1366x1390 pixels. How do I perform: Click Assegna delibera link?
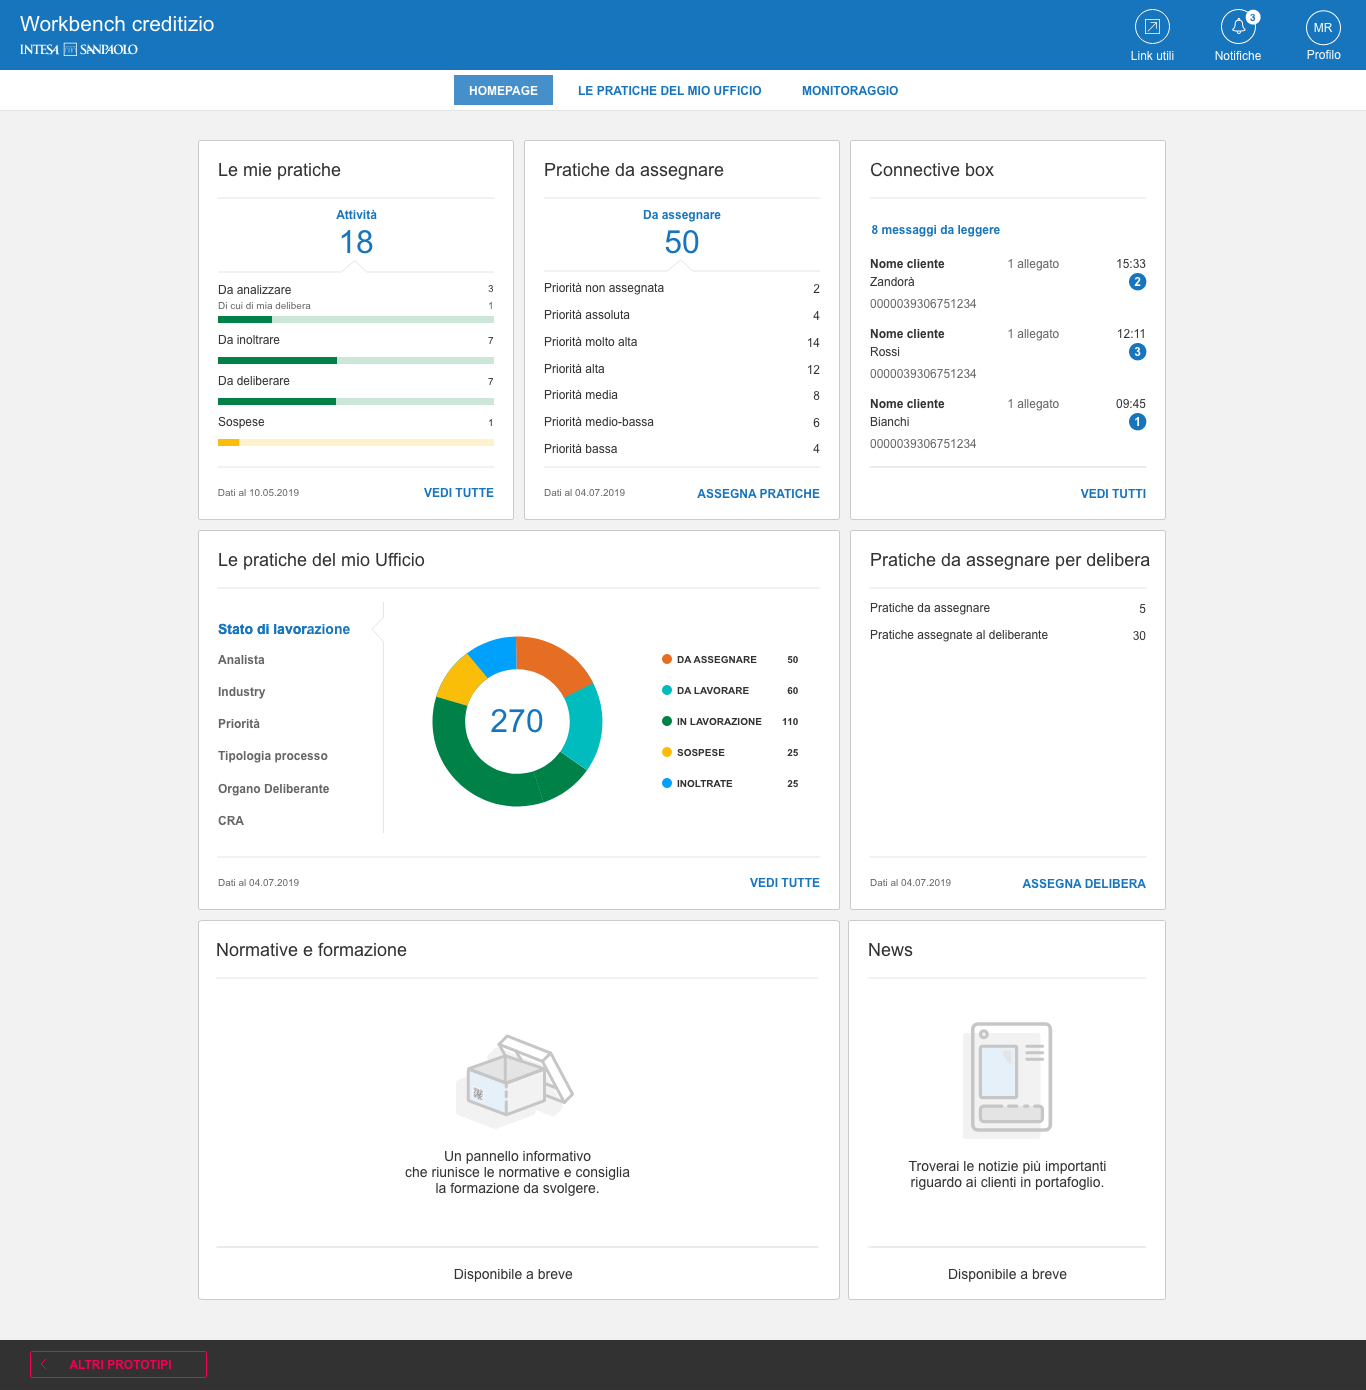(1084, 884)
